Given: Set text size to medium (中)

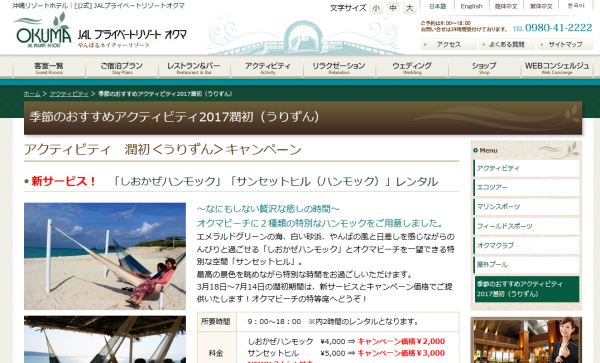Looking at the screenshot, I should click(x=393, y=8).
